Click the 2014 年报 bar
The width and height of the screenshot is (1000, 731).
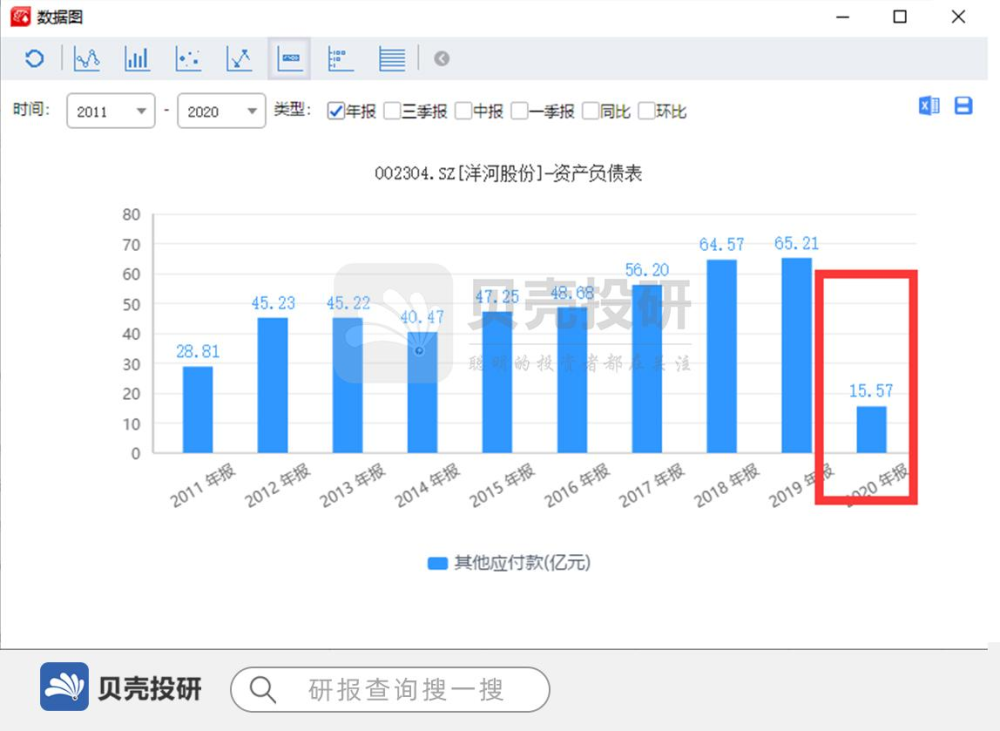(x=422, y=392)
